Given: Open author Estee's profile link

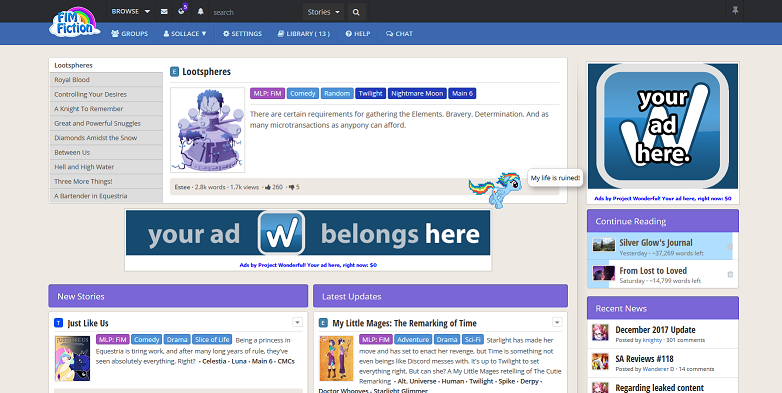Looking at the screenshot, I should coord(182,187).
